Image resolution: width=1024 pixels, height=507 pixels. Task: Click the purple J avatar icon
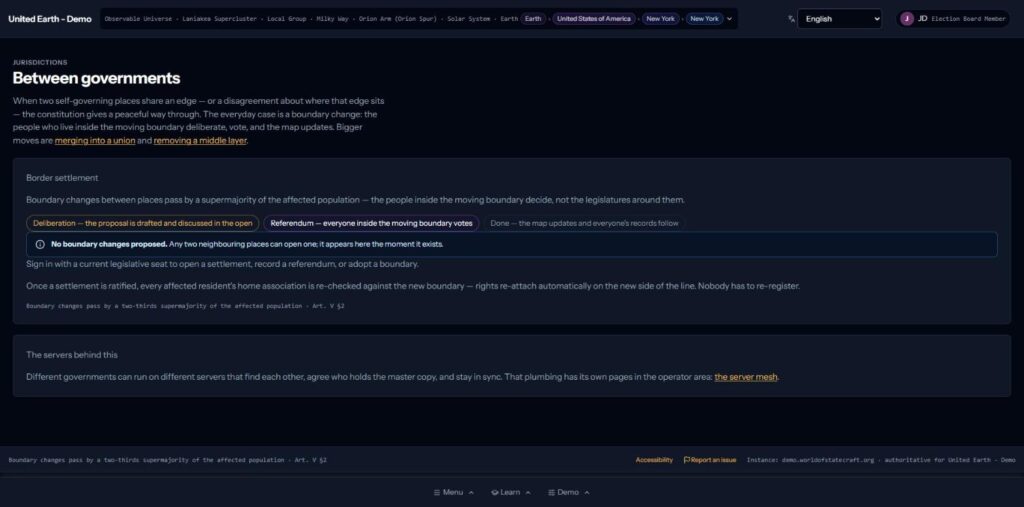pyautogui.click(x=906, y=19)
